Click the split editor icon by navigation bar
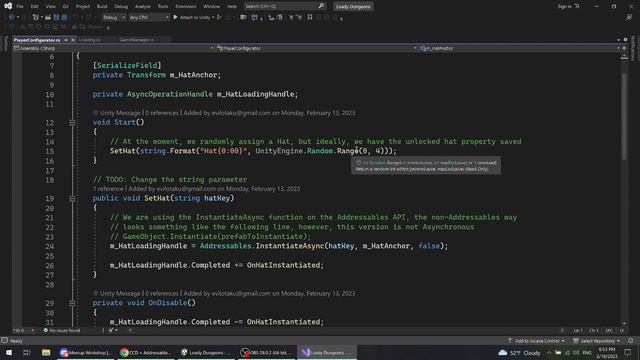This screenshot has width=640, height=360. tap(624, 48)
